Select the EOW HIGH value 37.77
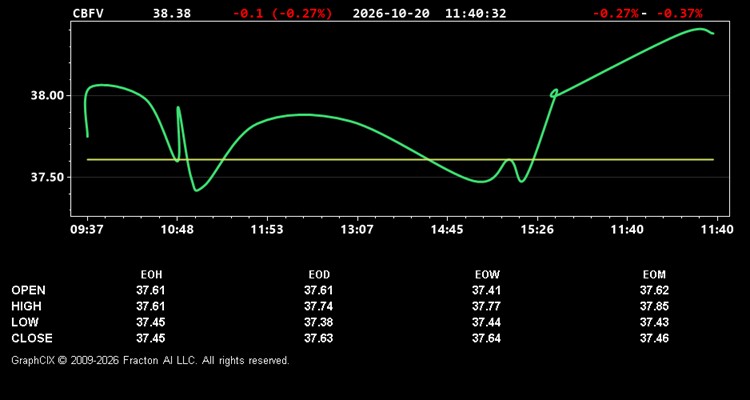Screen dimensions: 750x400 [x=486, y=306]
